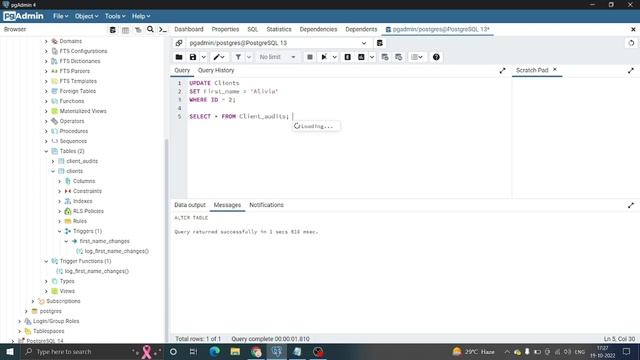Image resolution: width=640 pixels, height=360 pixels.
Task: Click the reset layout icon top right
Action: (x=631, y=43)
